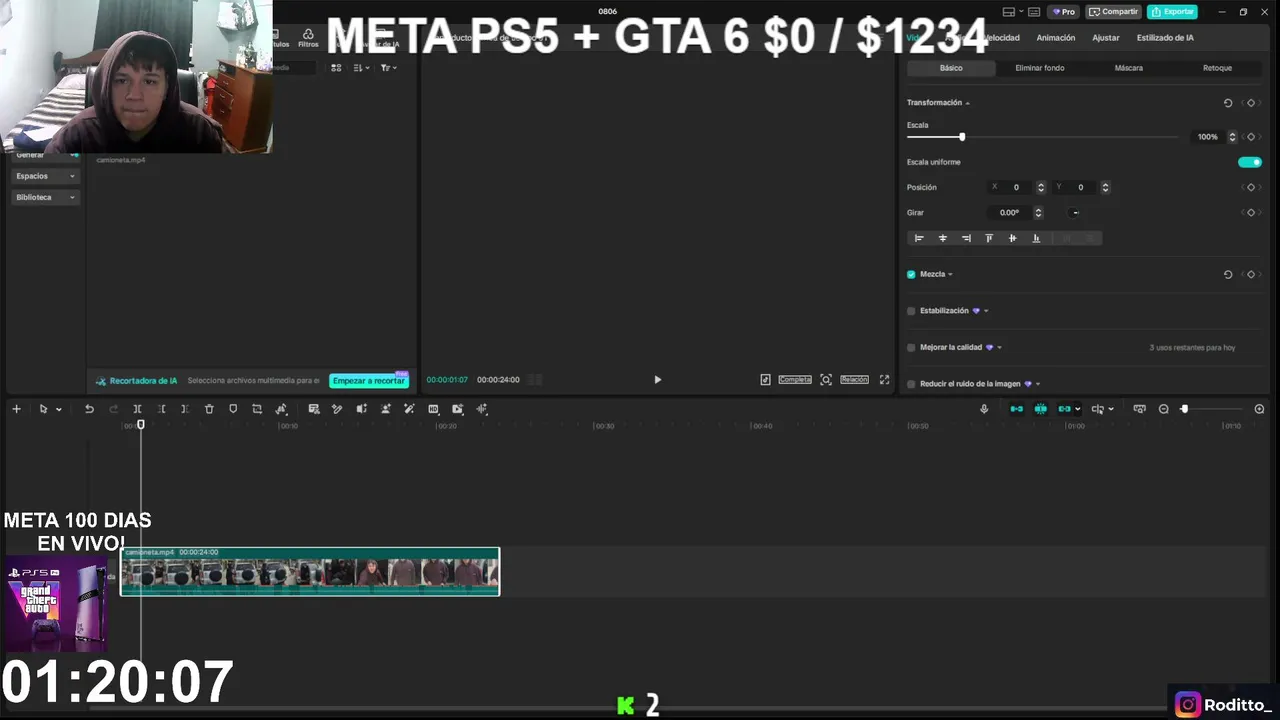
Task: Enable Reducir el ruido de la imagen
Action: point(911,384)
